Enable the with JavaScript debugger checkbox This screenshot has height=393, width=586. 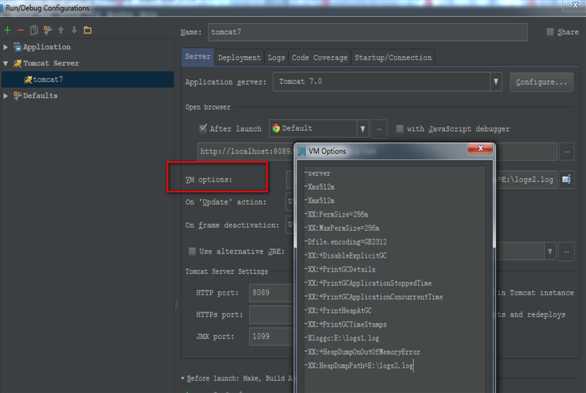400,129
